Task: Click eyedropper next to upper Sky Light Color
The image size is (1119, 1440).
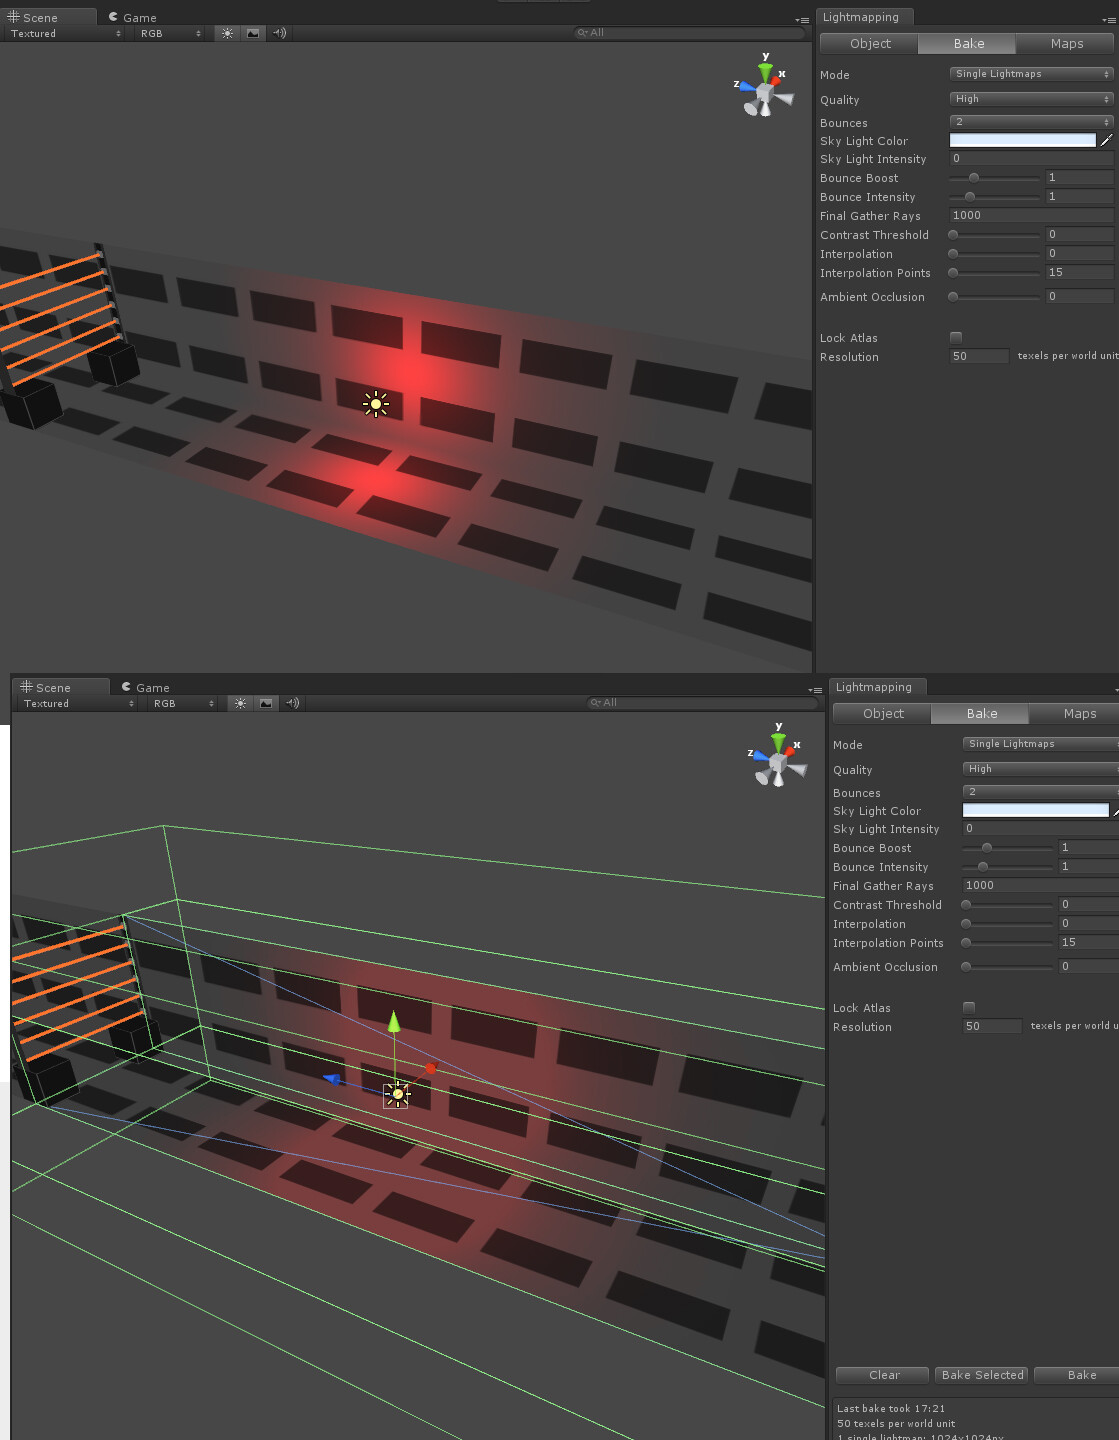Action: coord(1106,140)
